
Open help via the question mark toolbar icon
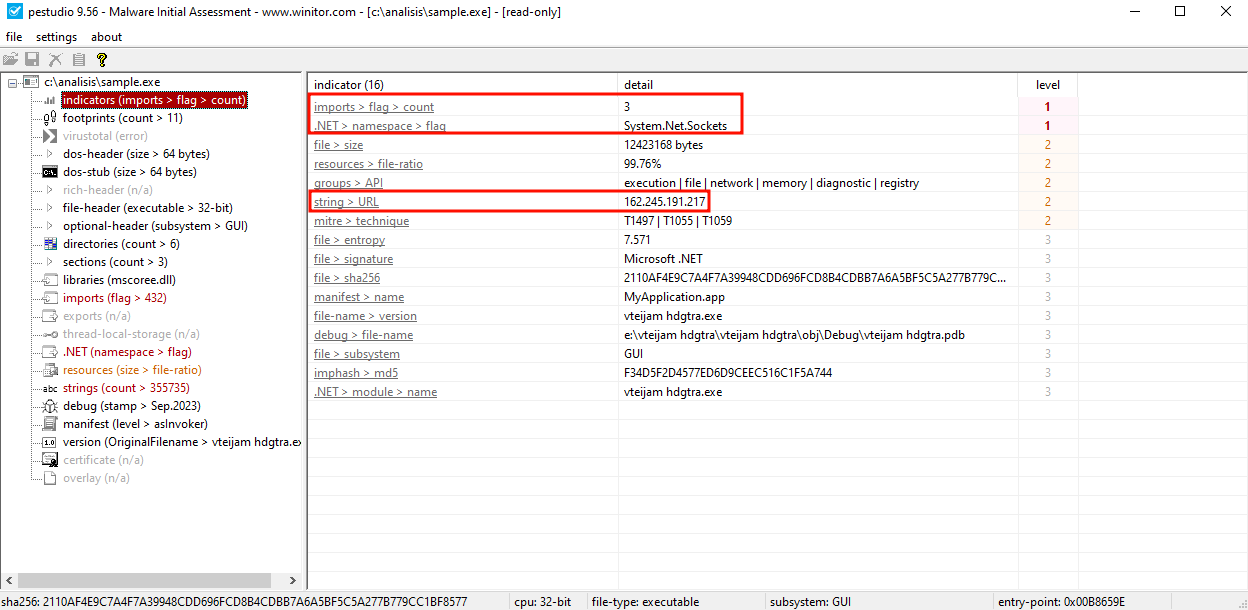[x=101, y=59]
